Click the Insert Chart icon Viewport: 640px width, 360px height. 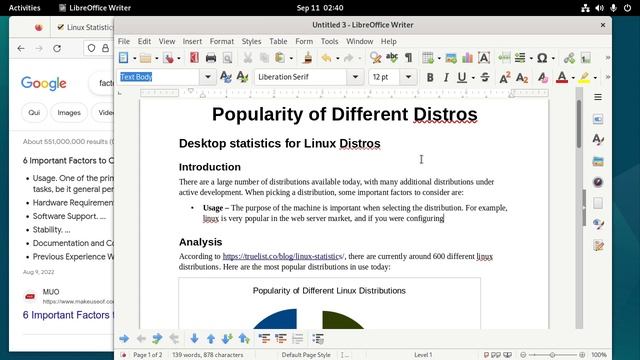pyautogui.click(x=467, y=58)
